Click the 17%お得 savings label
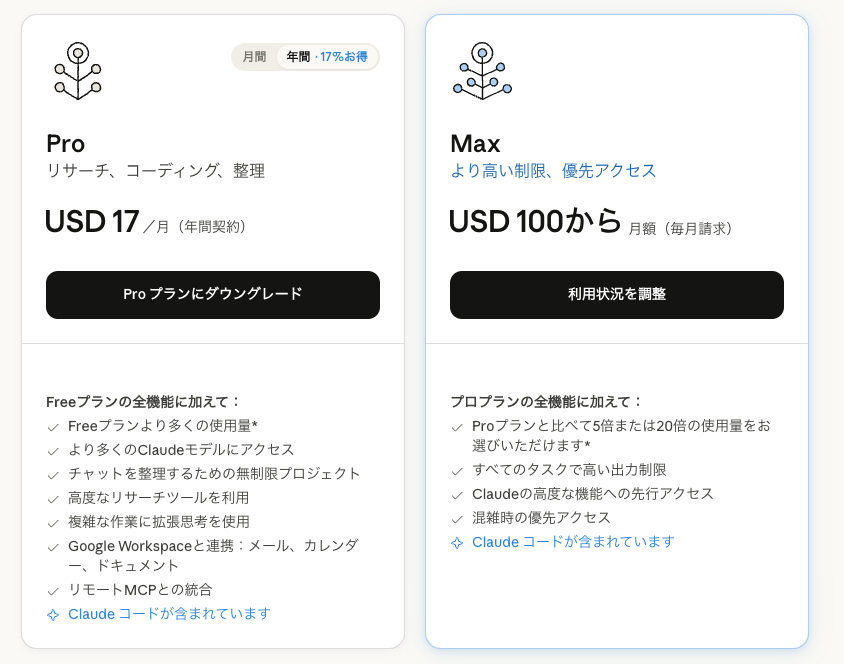The width and height of the screenshot is (844, 664). [x=343, y=56]
